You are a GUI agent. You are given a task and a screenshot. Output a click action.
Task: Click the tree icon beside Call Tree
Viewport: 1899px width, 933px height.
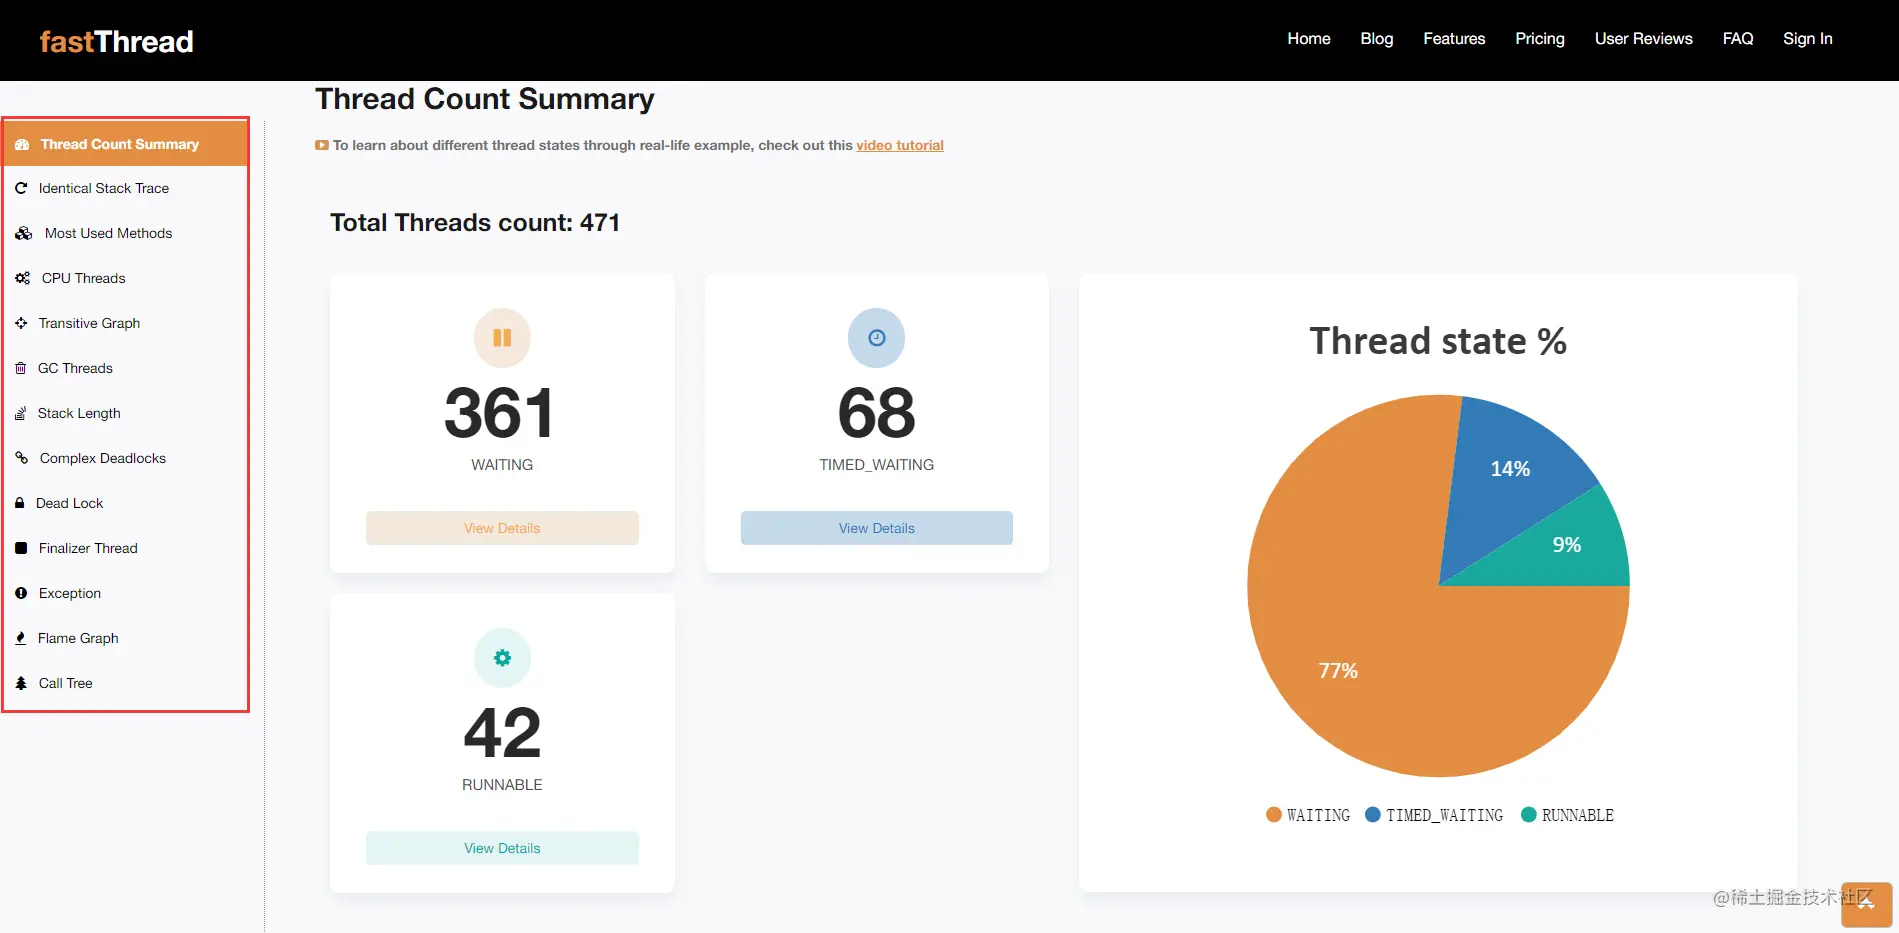[x=21, y=683]
